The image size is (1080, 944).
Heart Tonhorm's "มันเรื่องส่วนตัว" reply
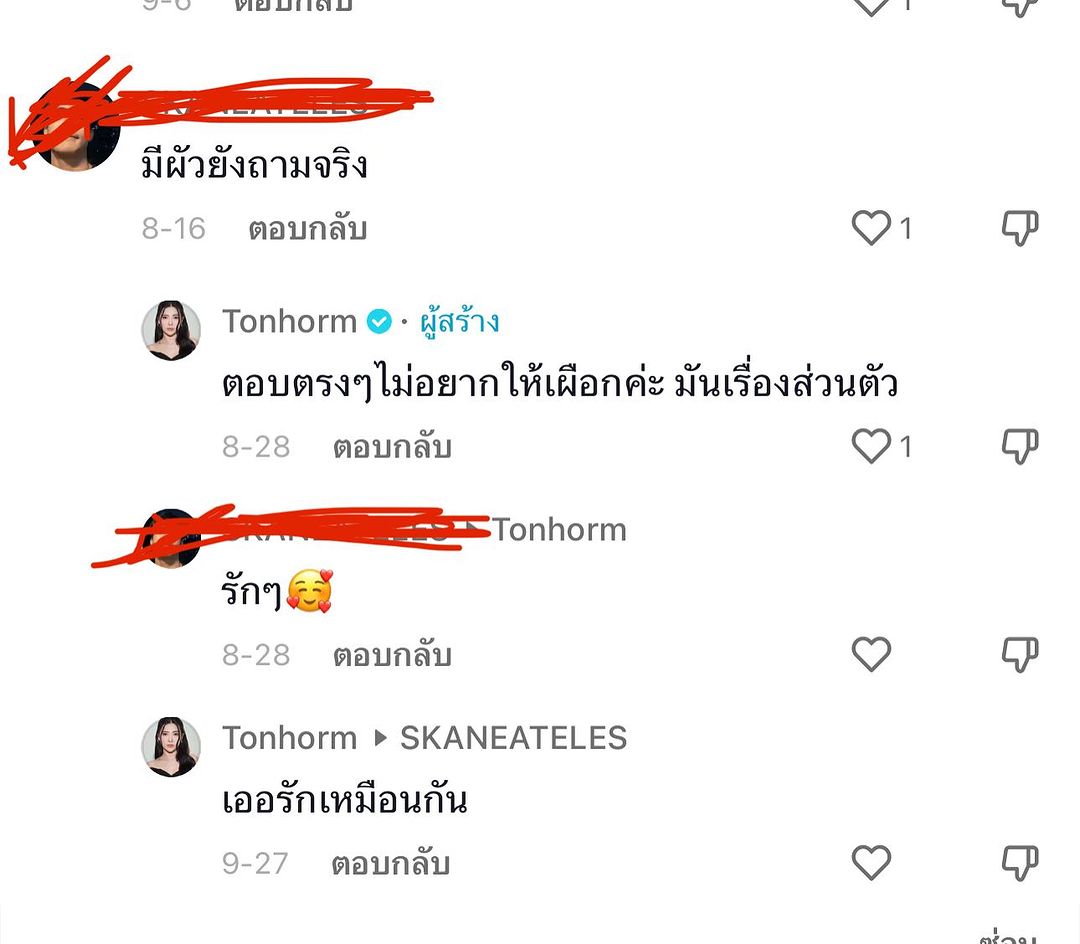871,446
